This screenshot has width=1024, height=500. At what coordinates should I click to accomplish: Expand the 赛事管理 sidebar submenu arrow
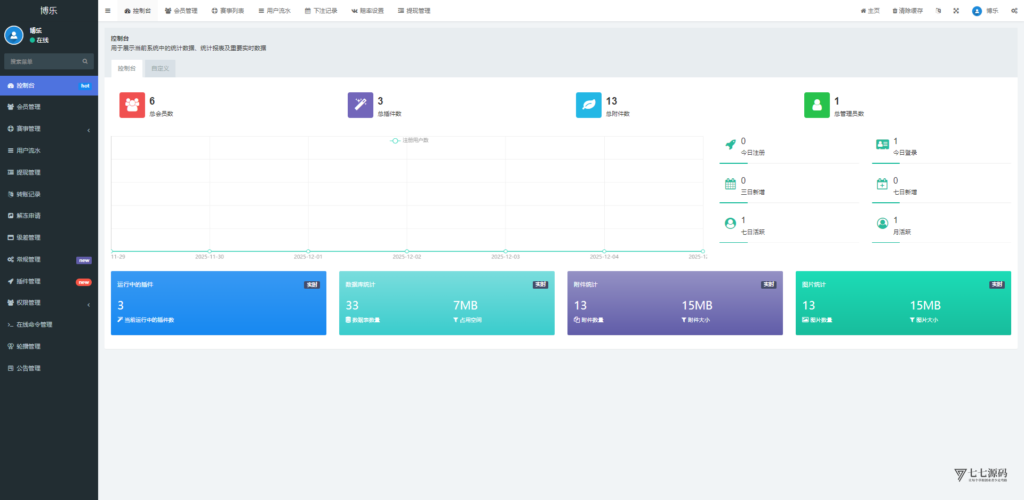click(x=88, y=130)
